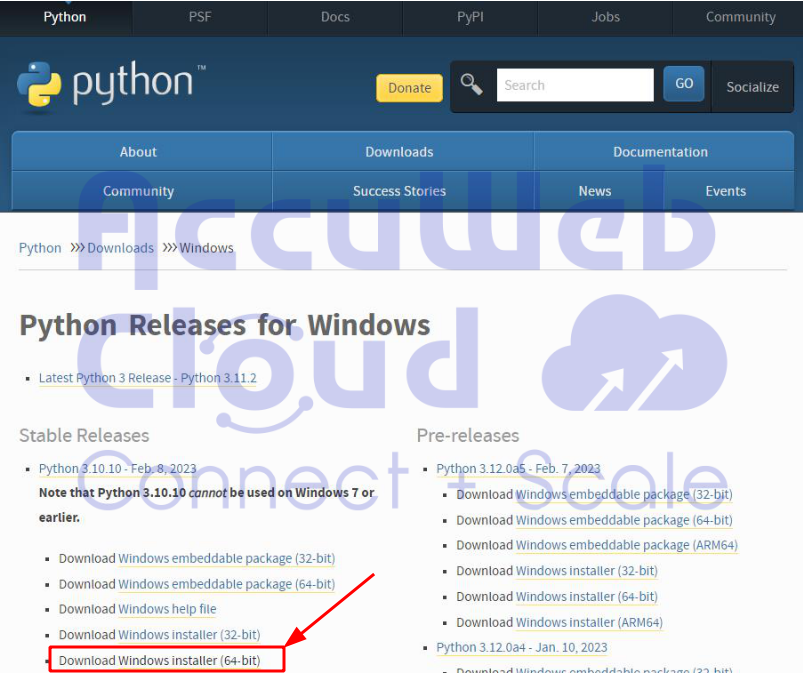This screenshot has height=676, width=803.
Task: Open Success Stories navigation item
Action: coord(399,191)
